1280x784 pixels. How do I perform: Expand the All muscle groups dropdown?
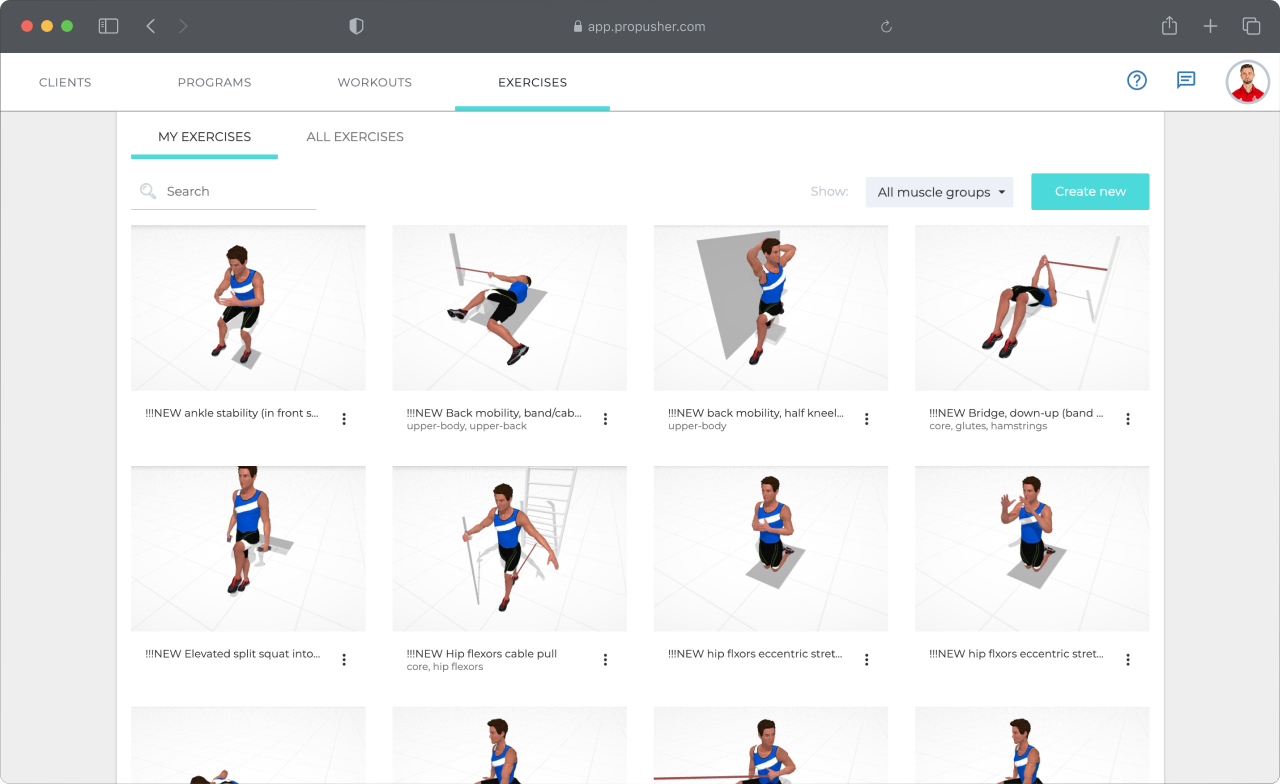pos(939,192)
